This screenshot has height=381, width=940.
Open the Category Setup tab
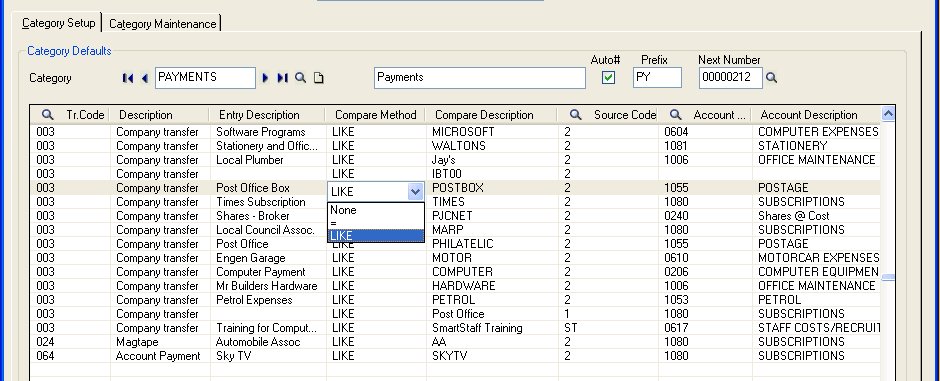coord(59,23)
